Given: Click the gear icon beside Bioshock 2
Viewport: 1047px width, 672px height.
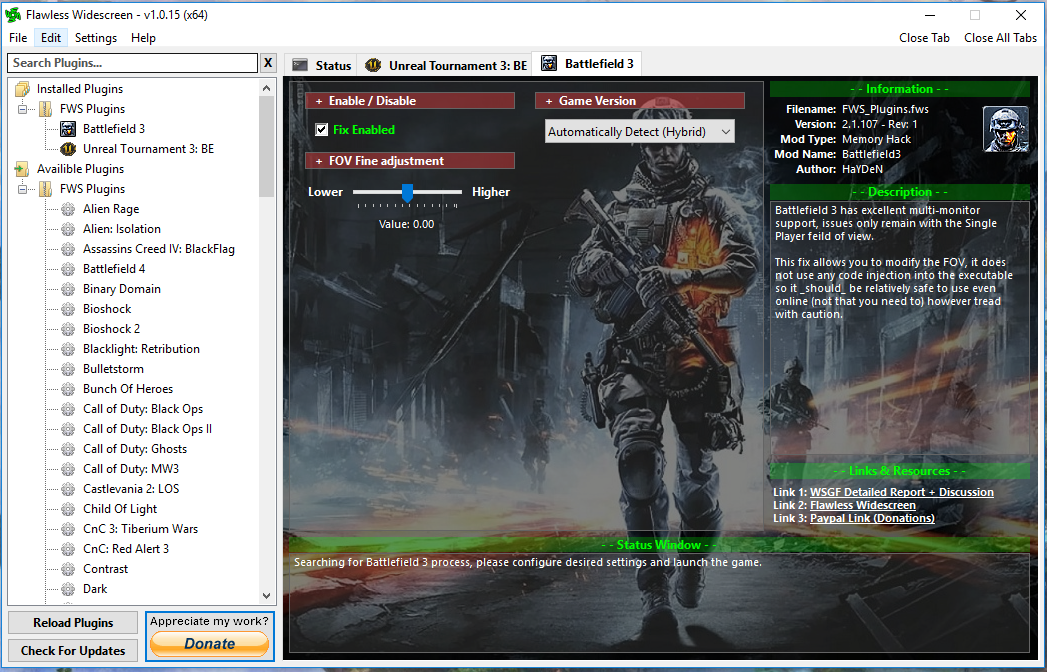Looking at the screenshot, I should coord(68,329).
